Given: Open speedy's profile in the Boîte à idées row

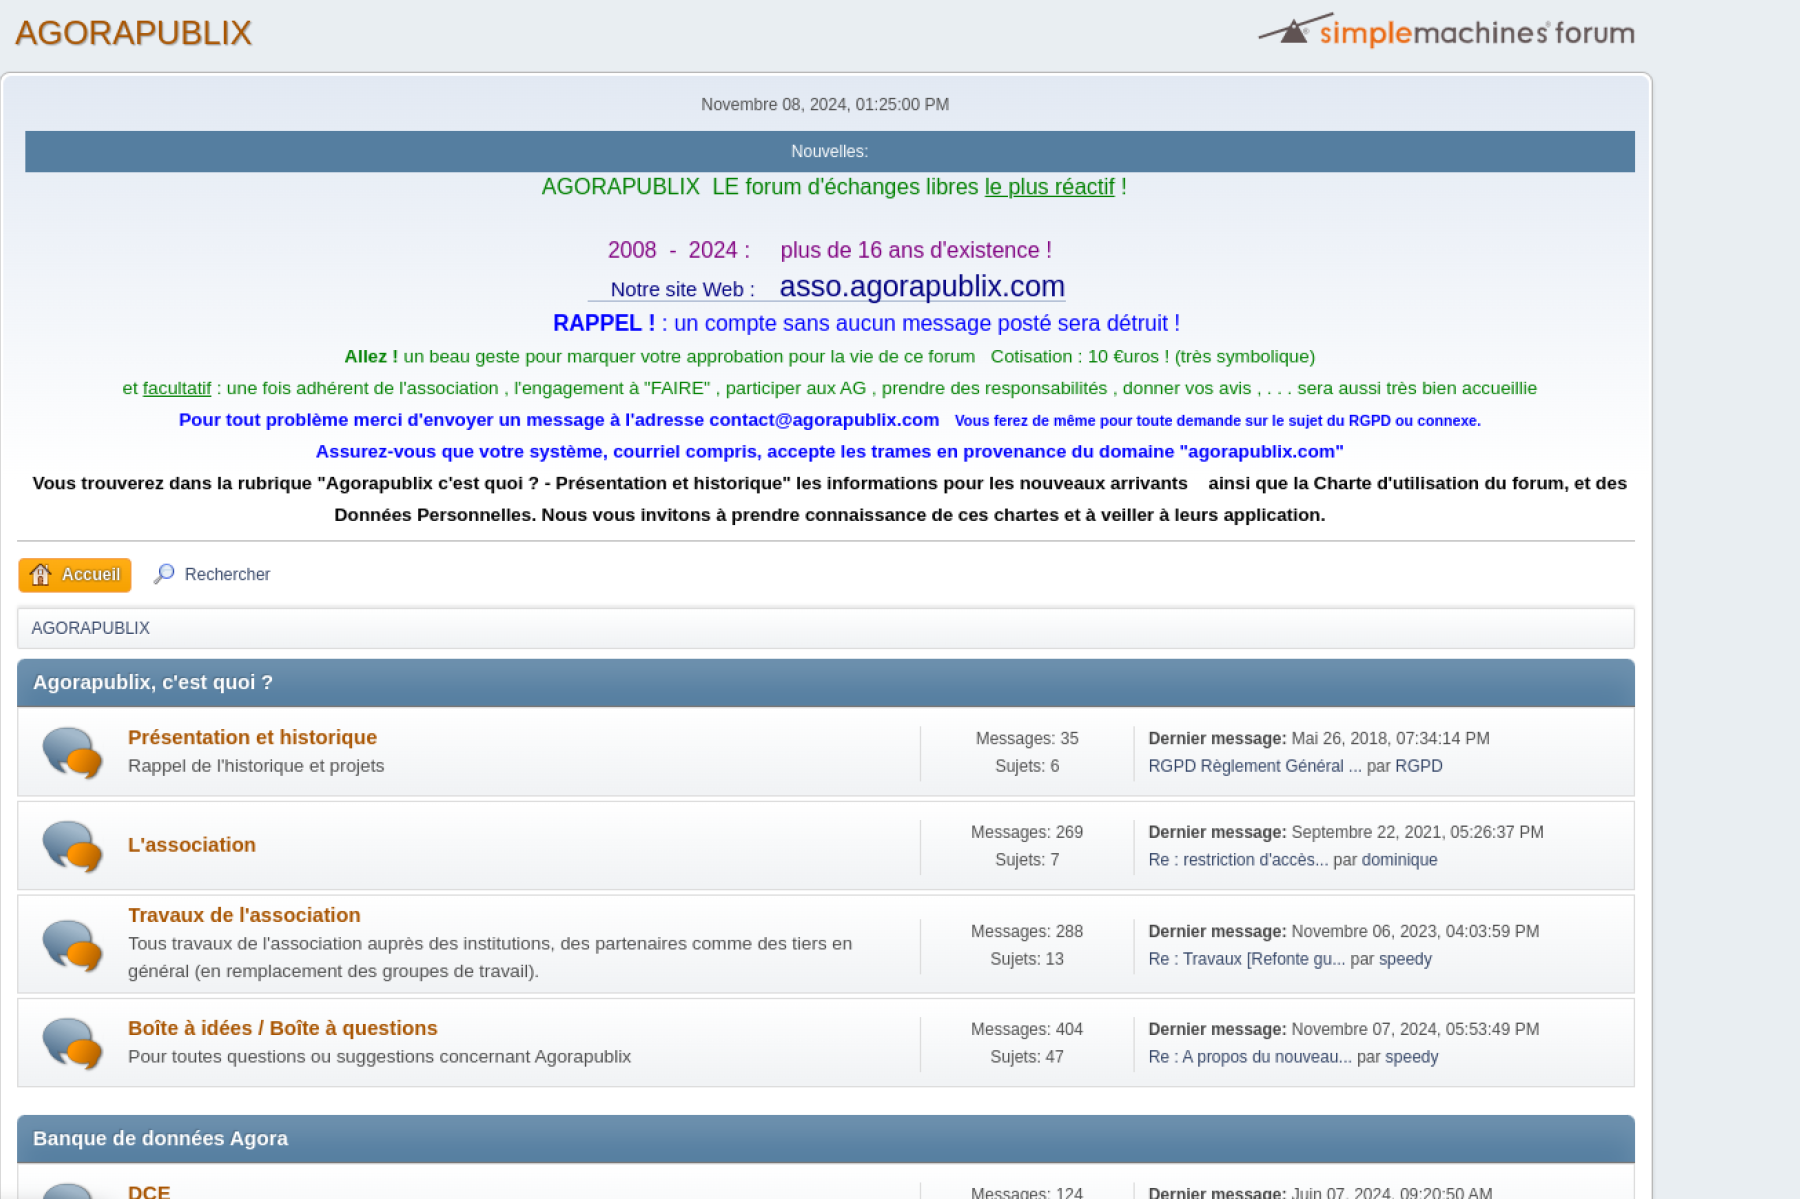Looking at the screenshot, I should coord(1412,1057).
